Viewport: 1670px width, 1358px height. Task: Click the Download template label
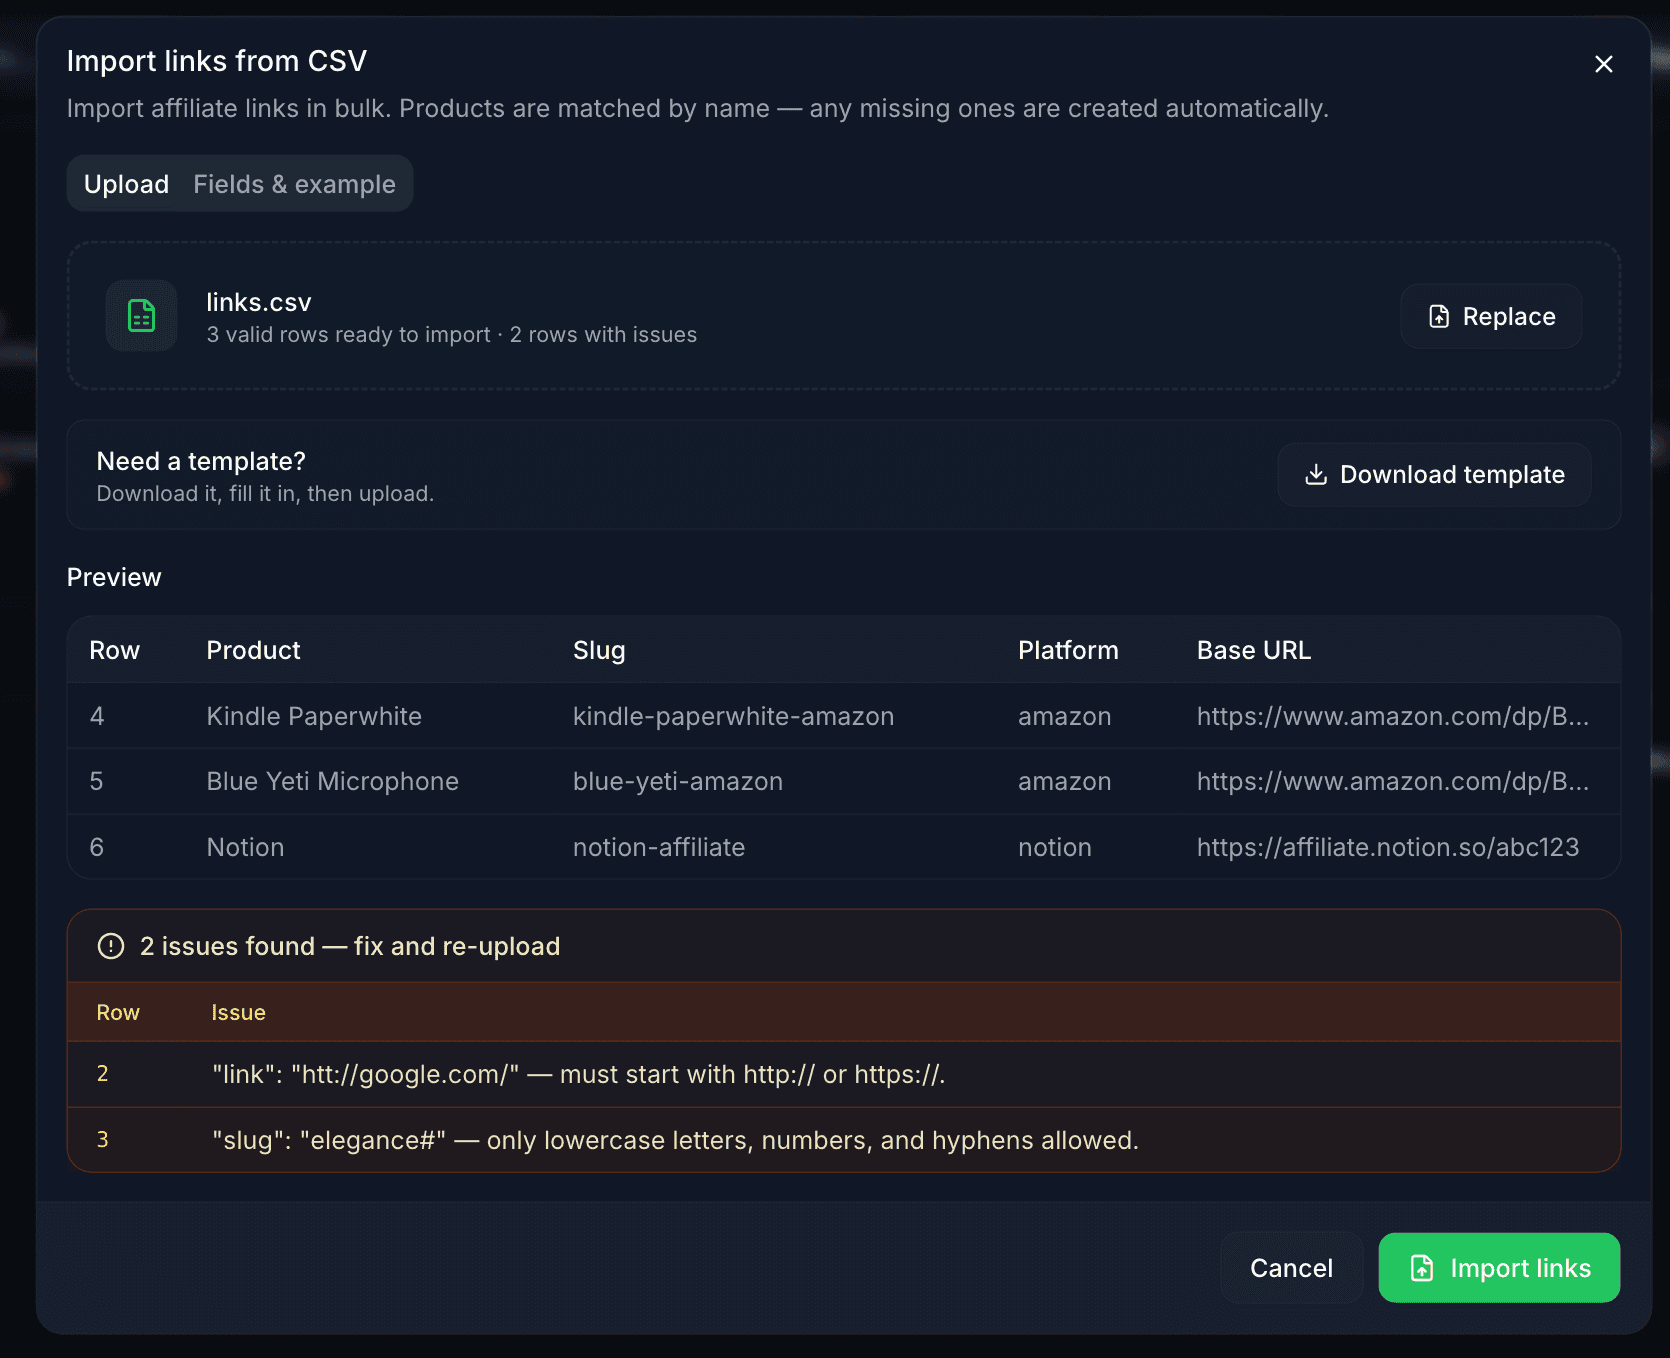coord(1452,475)
